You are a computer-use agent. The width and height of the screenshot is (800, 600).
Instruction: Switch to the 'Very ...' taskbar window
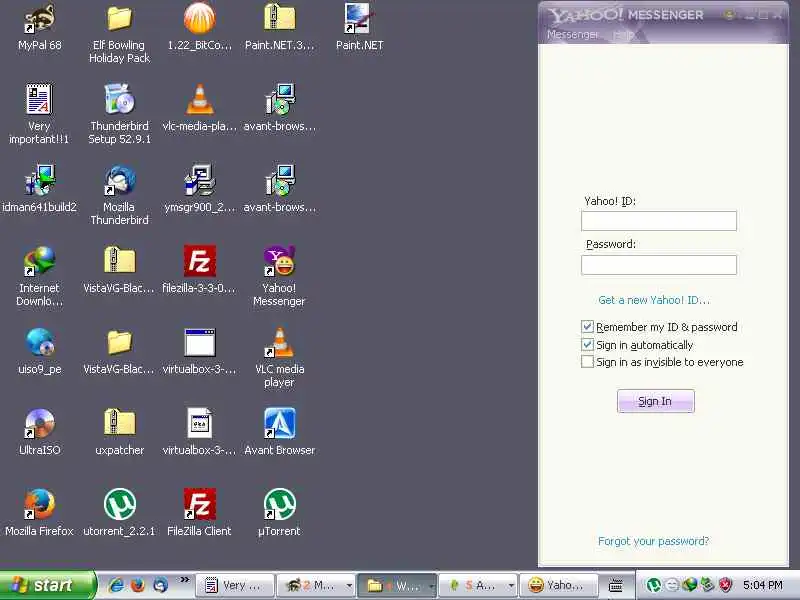(235, 585)
